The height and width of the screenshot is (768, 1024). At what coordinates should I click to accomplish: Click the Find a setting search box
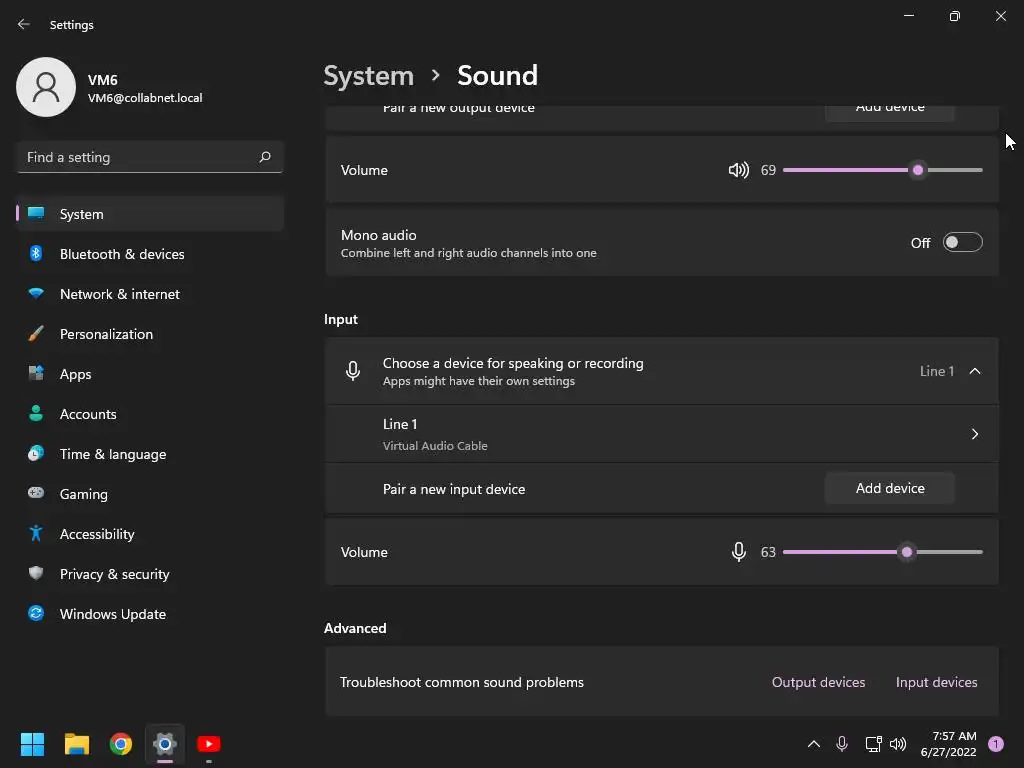[x=138, y=157]
